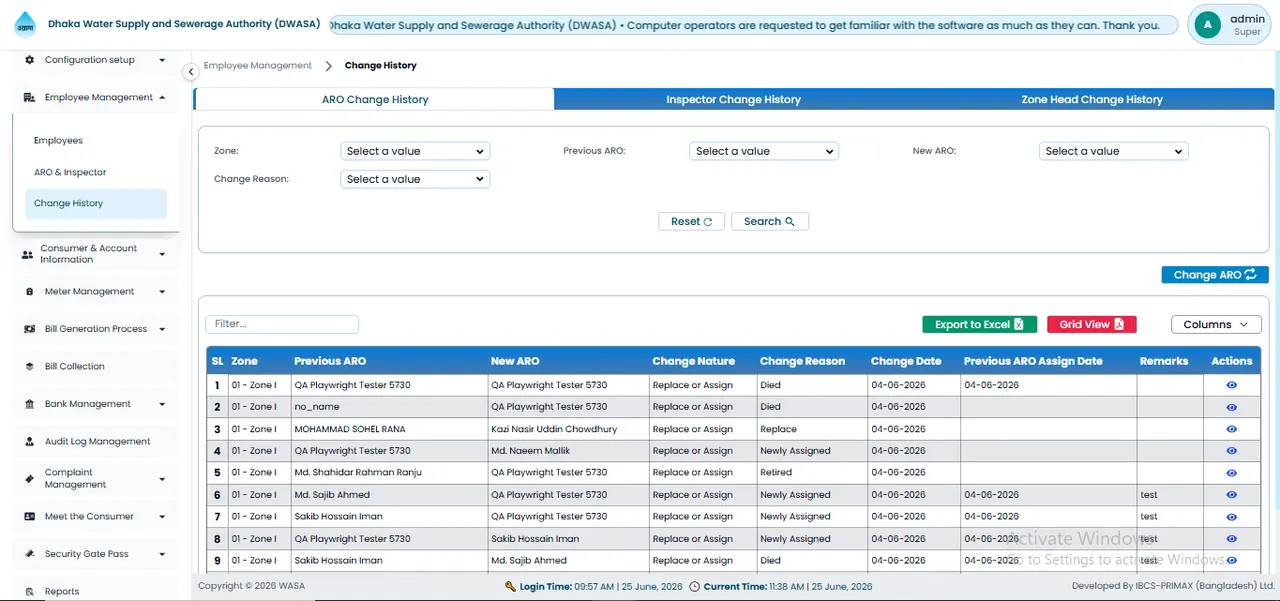Click the Change ARO button
The height and width of the screenshot is (601, 1280).
click(1215, 275)
